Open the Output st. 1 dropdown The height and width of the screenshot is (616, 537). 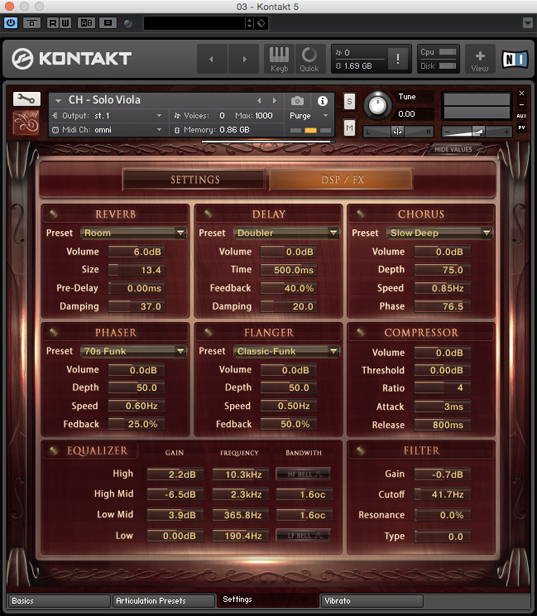[107, 116]
